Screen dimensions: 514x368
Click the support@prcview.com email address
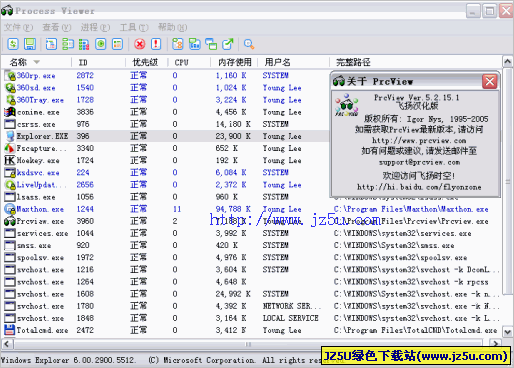(419, 162)
